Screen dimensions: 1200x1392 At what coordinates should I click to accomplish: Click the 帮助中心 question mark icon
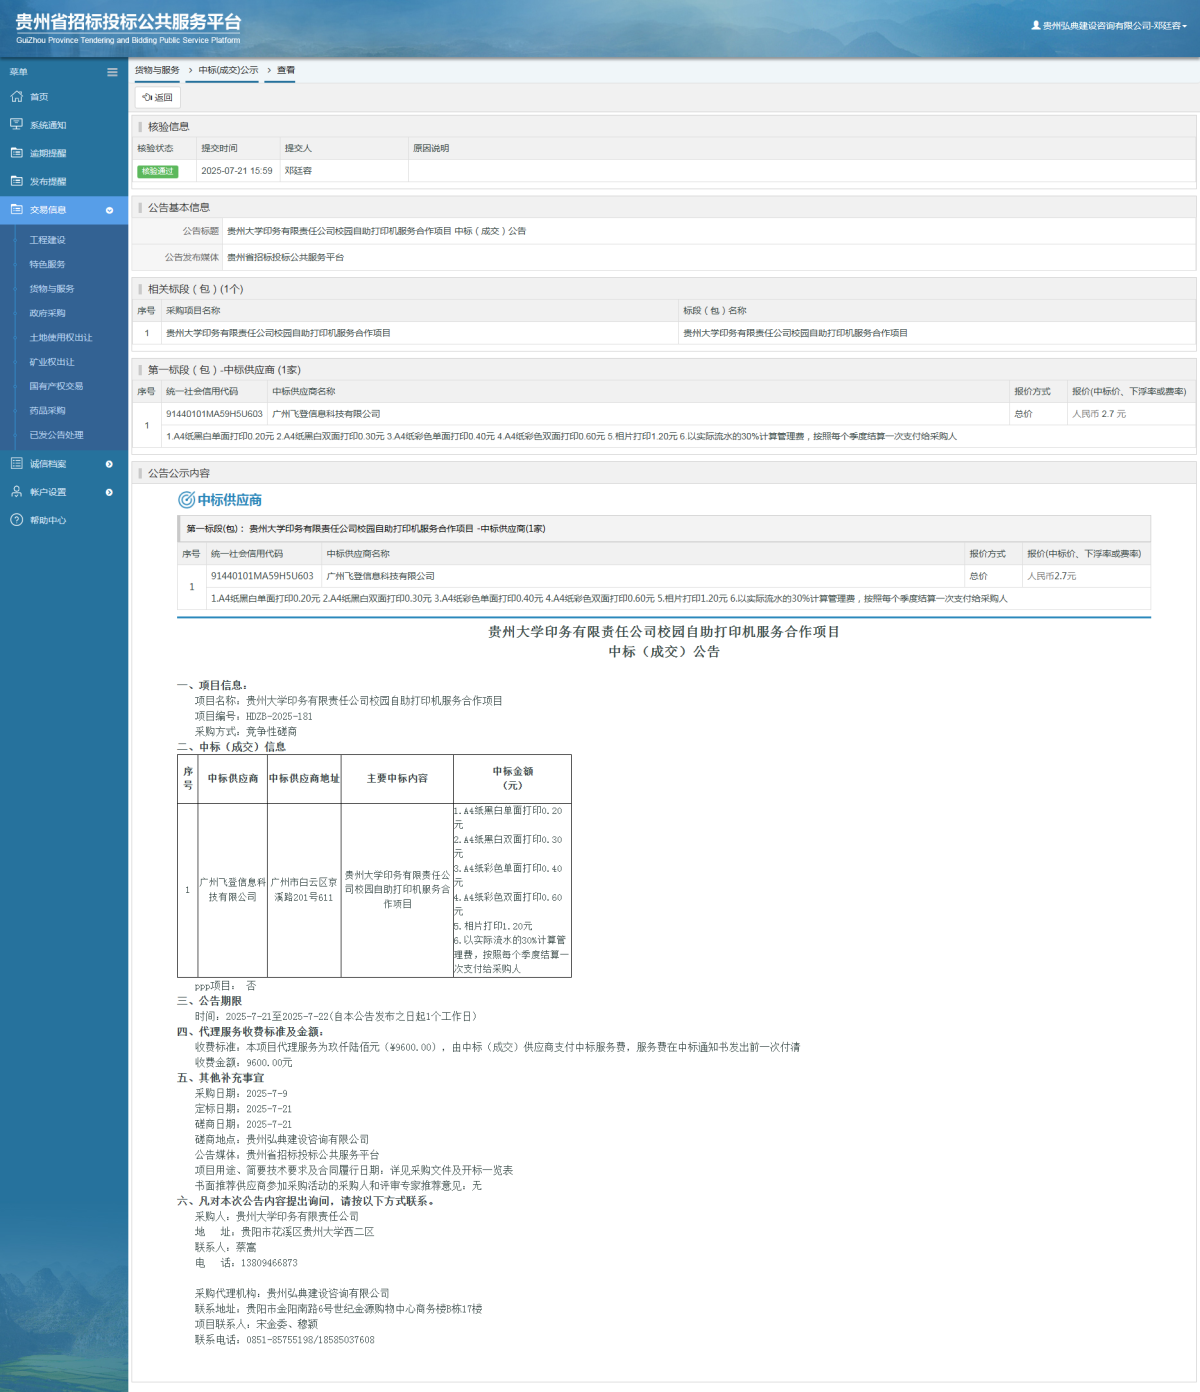click(x=16, y=520)
